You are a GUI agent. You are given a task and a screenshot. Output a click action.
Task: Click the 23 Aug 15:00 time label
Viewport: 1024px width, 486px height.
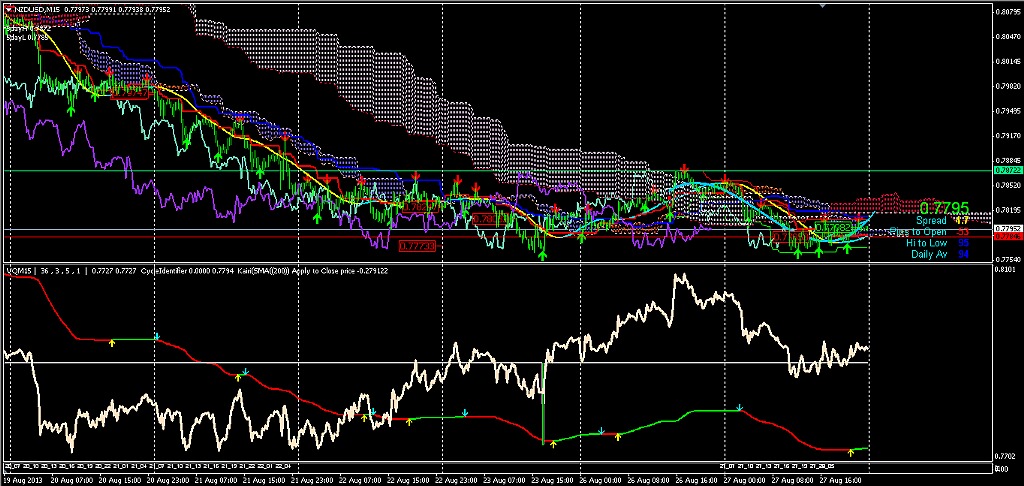point(552,480)
